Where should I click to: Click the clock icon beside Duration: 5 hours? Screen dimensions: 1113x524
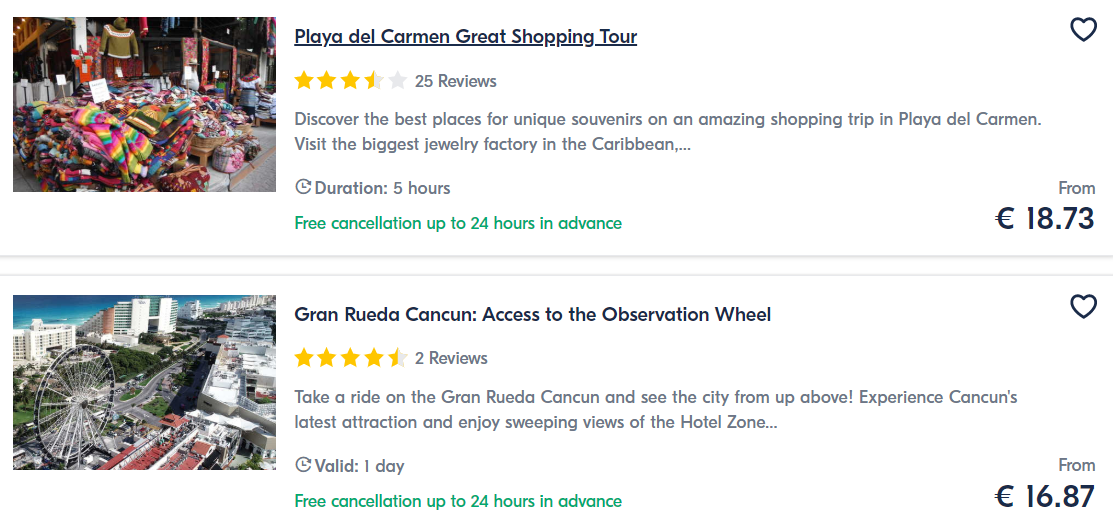click(x=303, y=187)
